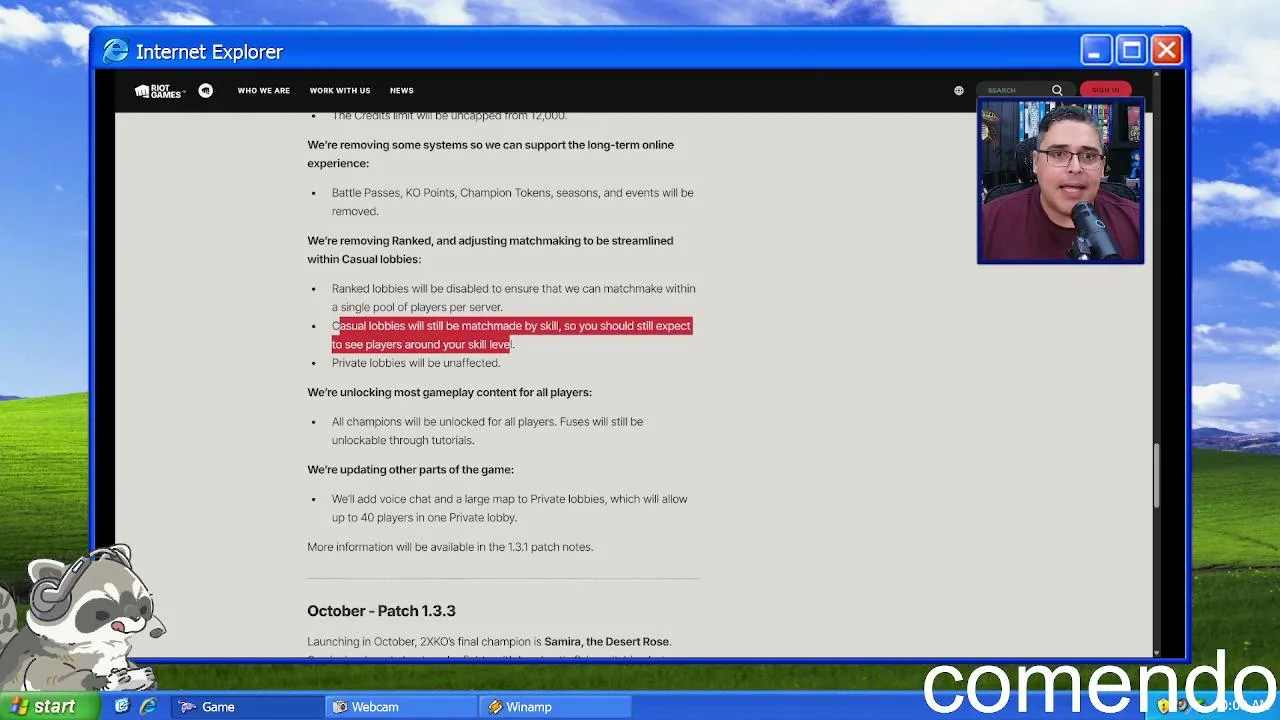Click 'We'll add voice chat' bullet text

(x=510, y=508)
